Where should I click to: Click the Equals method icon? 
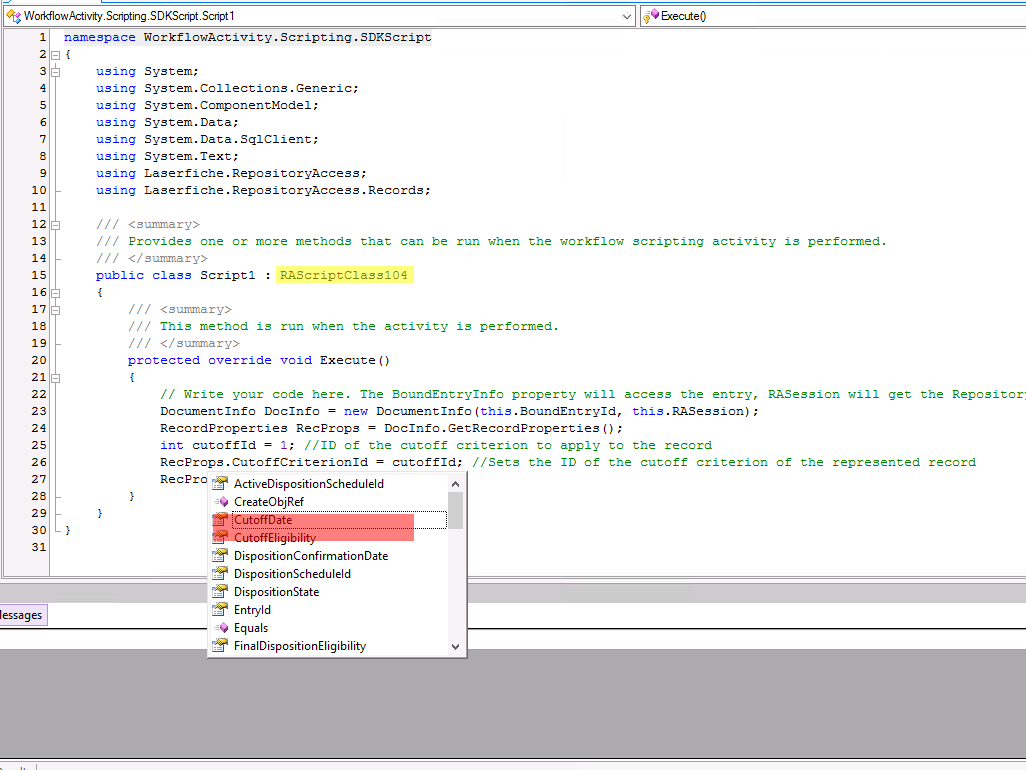(x=220, y=628)
